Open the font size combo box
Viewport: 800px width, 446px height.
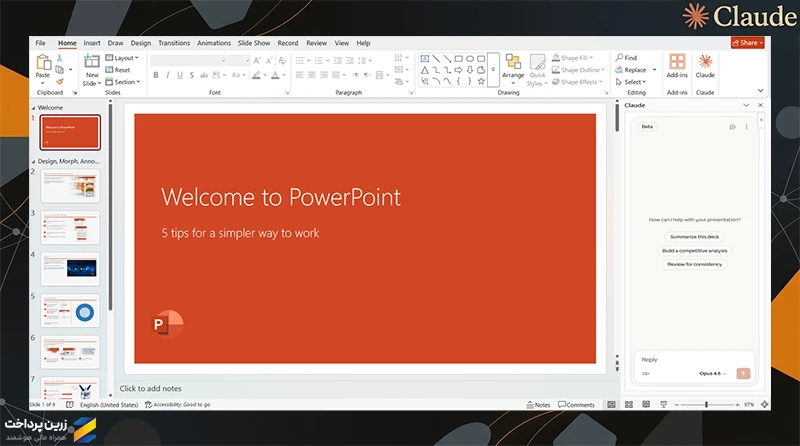239,60
